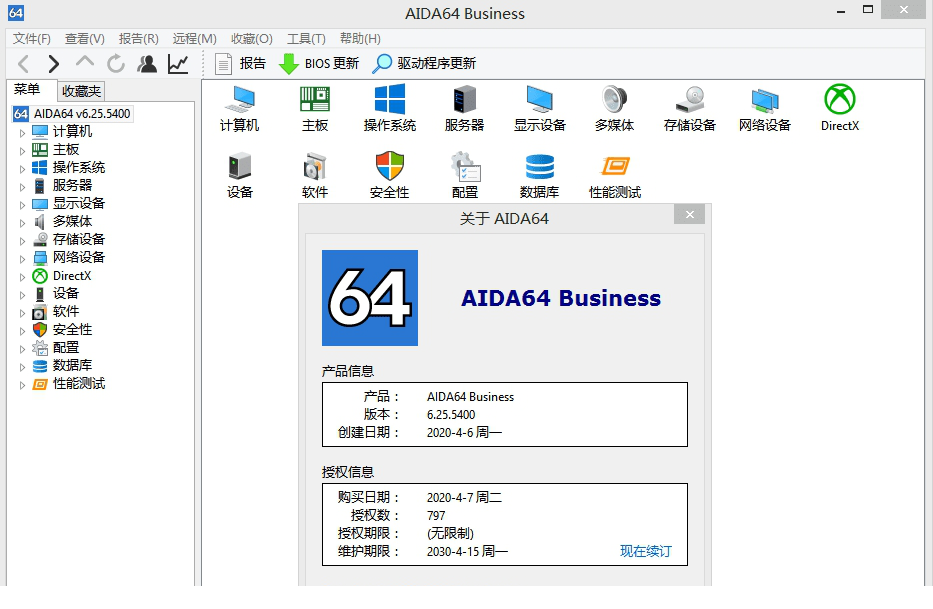Expand the 数据库 tree node
Screen dimensions: 933x609
click(x=23, y=365)
